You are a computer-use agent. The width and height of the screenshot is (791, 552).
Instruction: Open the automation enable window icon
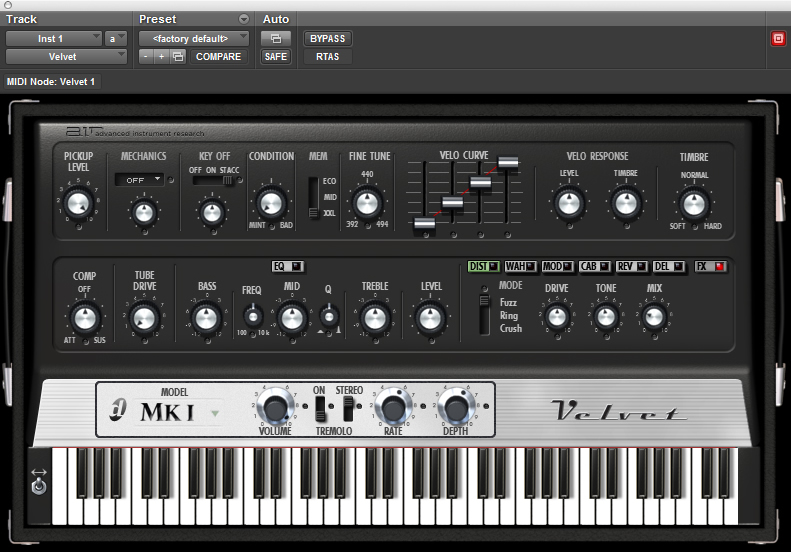tap(275, 38)
